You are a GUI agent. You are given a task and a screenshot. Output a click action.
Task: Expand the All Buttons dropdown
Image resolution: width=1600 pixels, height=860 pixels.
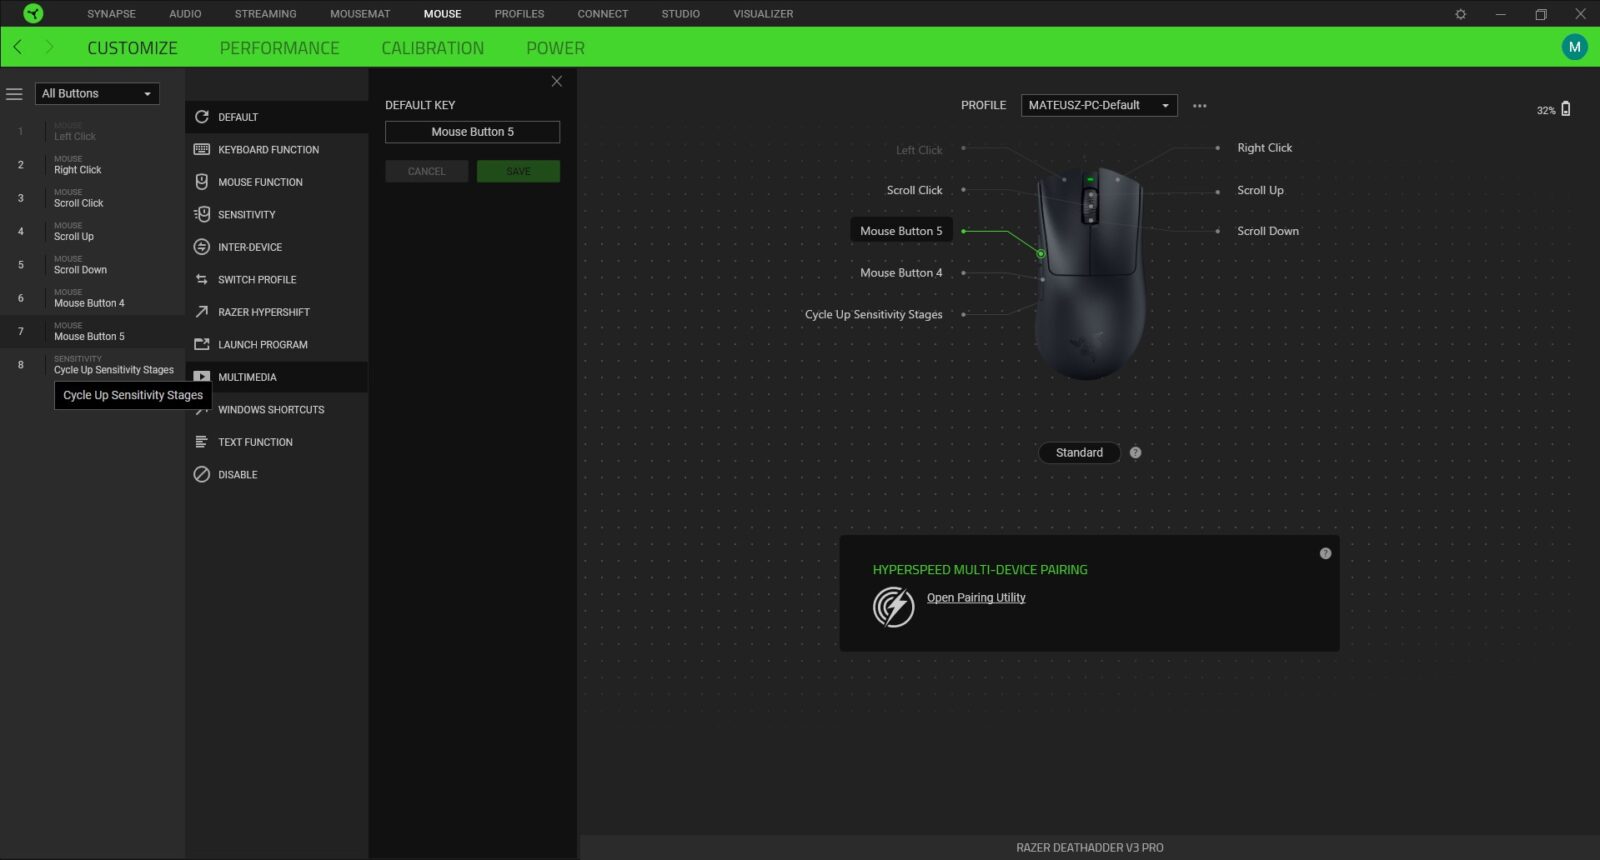pos(97,94)
